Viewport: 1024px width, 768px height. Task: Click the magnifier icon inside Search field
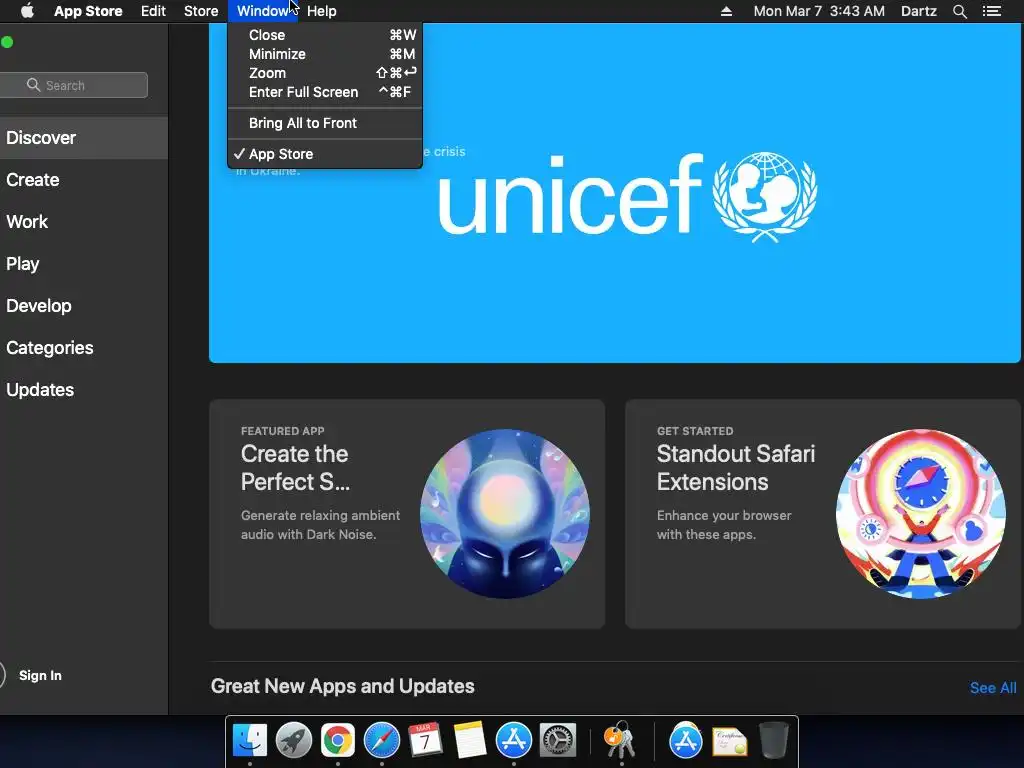click(33, 85)
